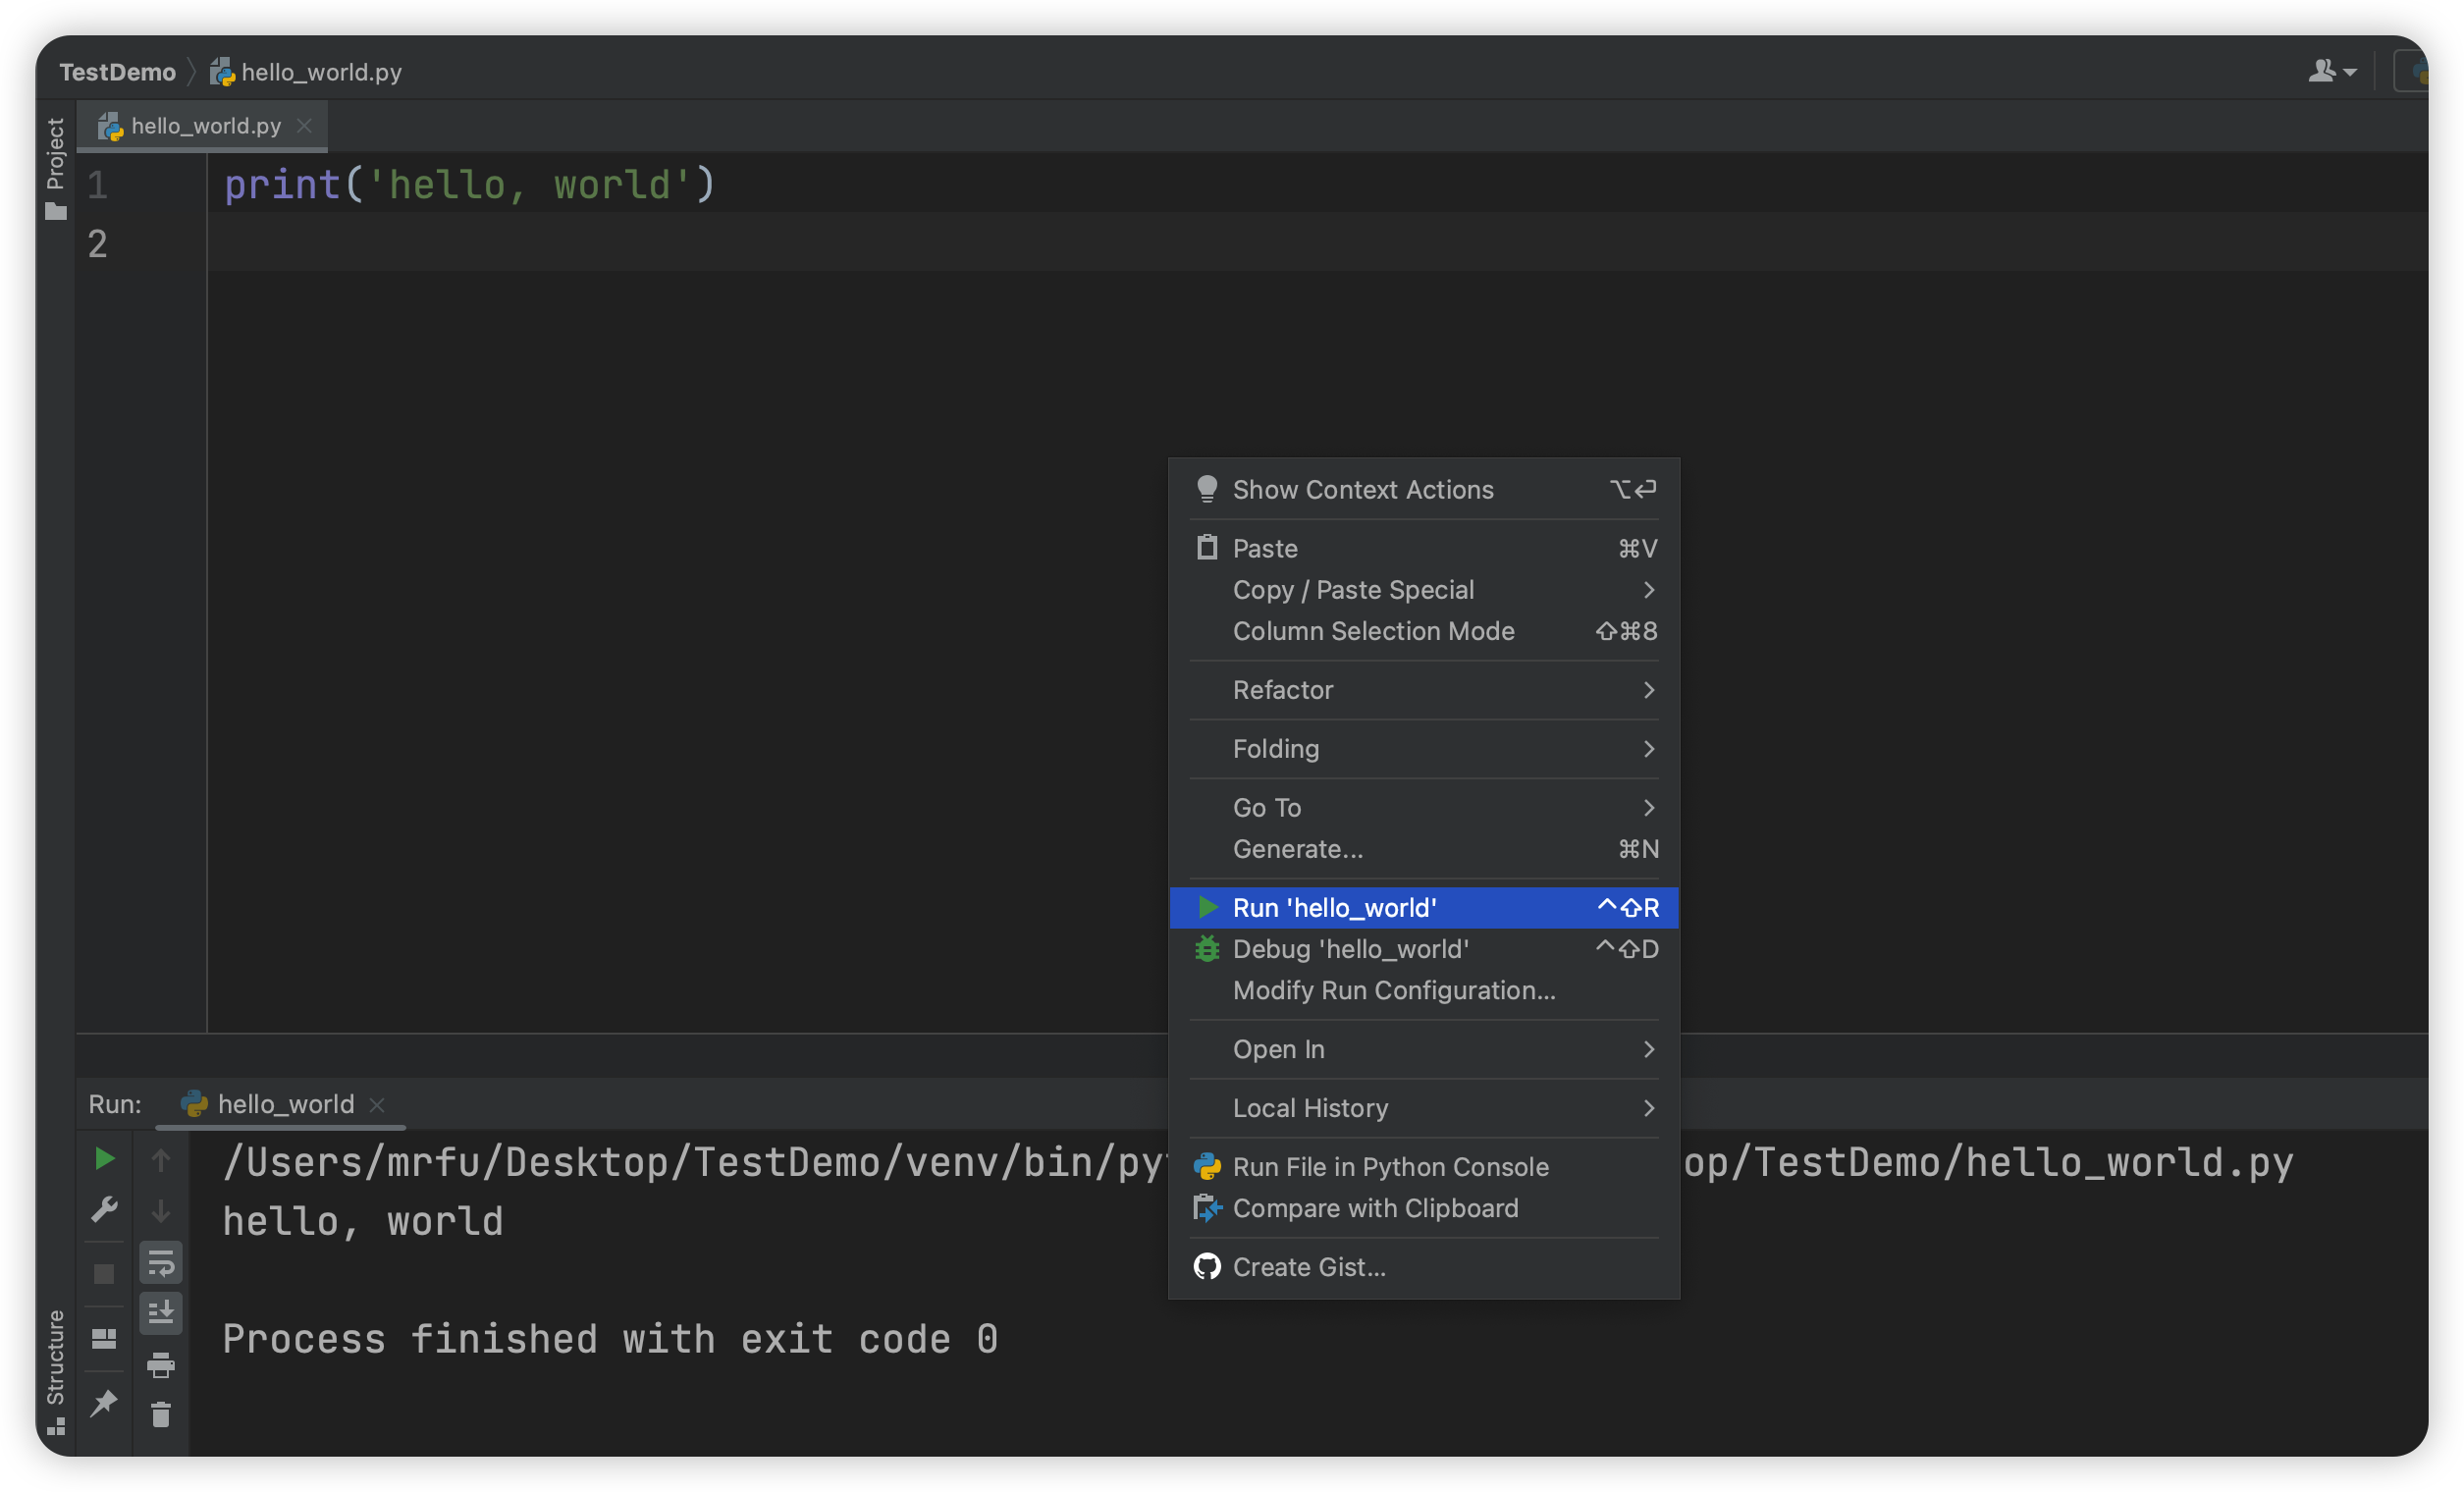Click the print output printer icon

161,1365
